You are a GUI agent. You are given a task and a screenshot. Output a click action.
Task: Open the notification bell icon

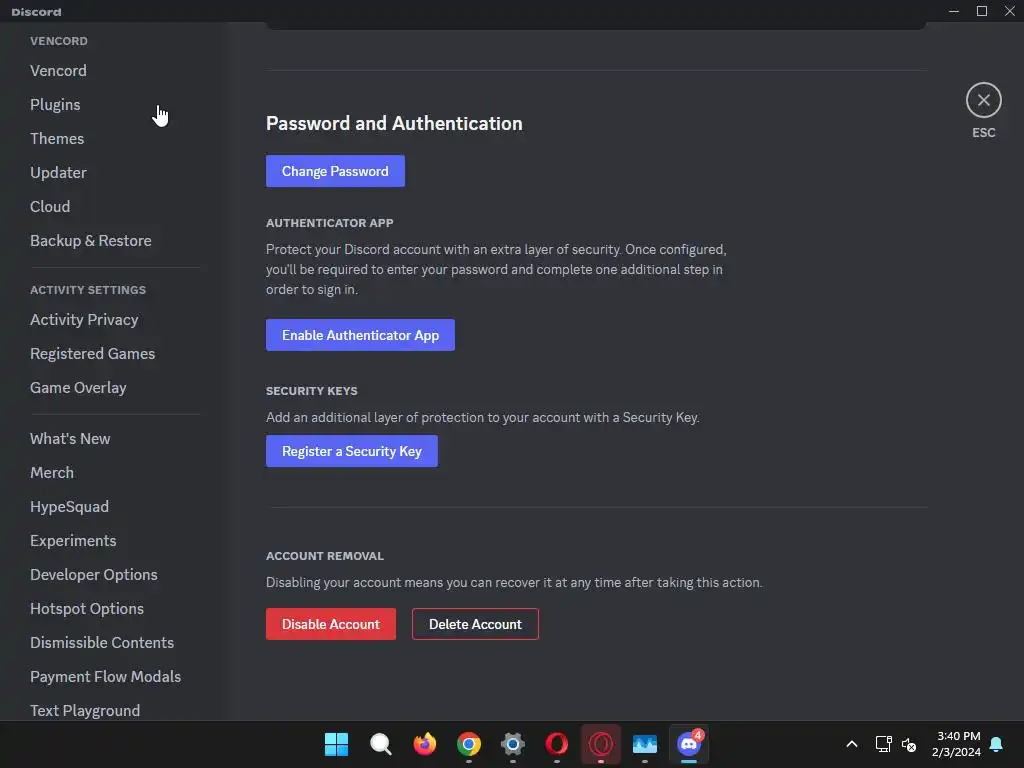(x=996, y=744)
